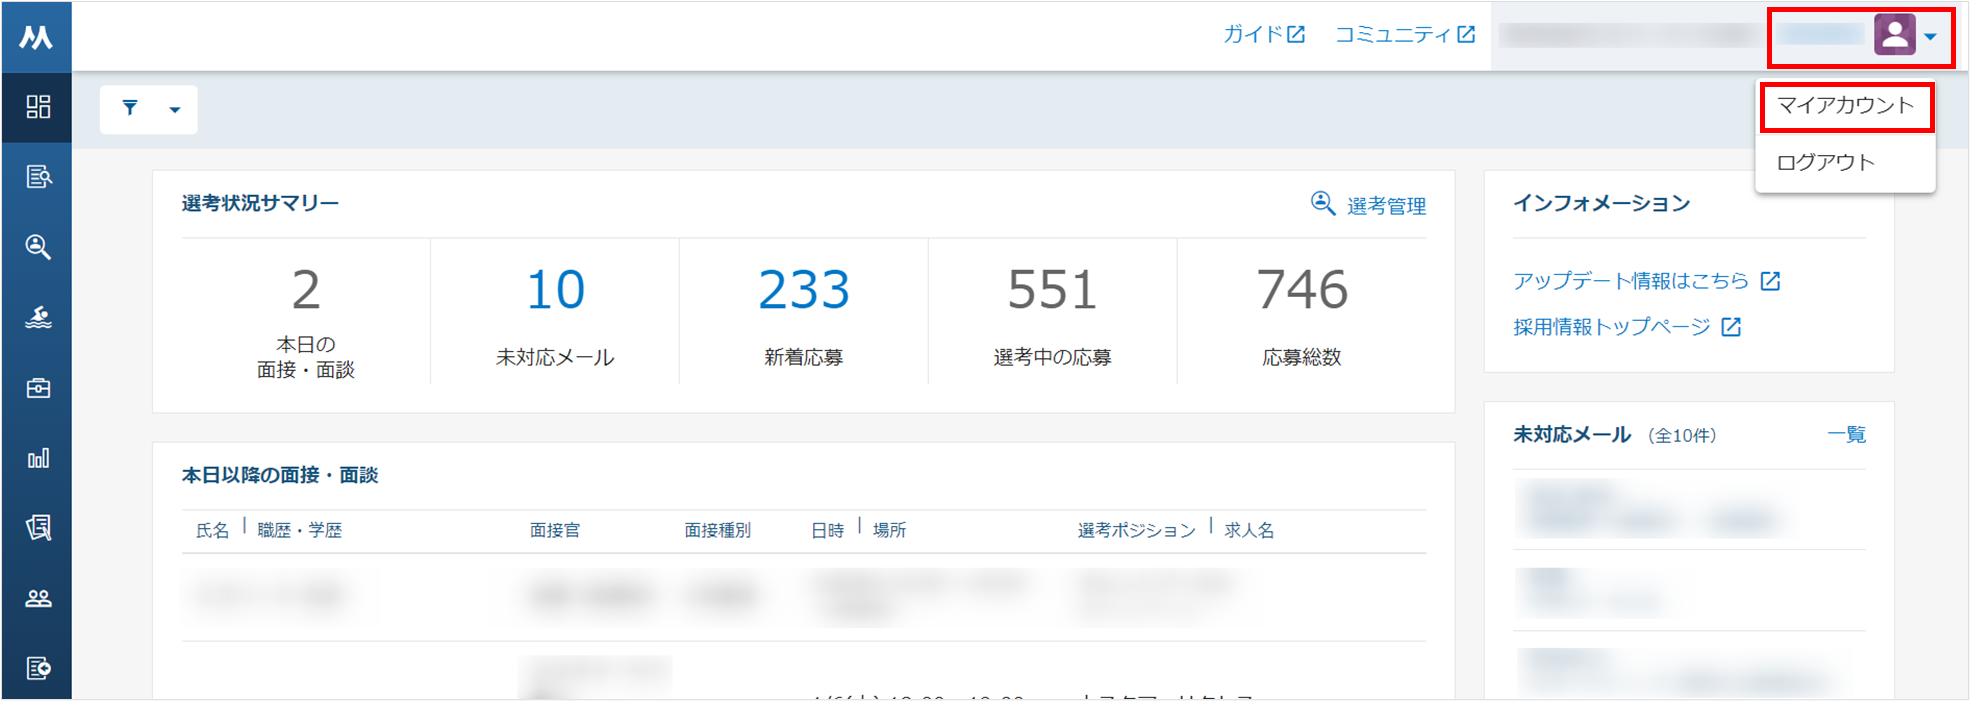Screen dimensions: 1970x701
Task: Click the 551 選考中の応募 figure
Action: (1052, 290)
